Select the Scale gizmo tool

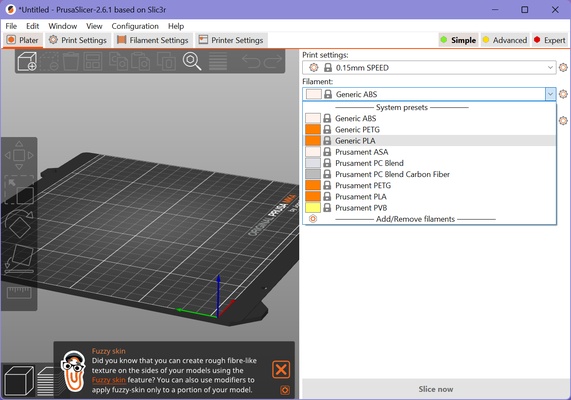(19, 189)
